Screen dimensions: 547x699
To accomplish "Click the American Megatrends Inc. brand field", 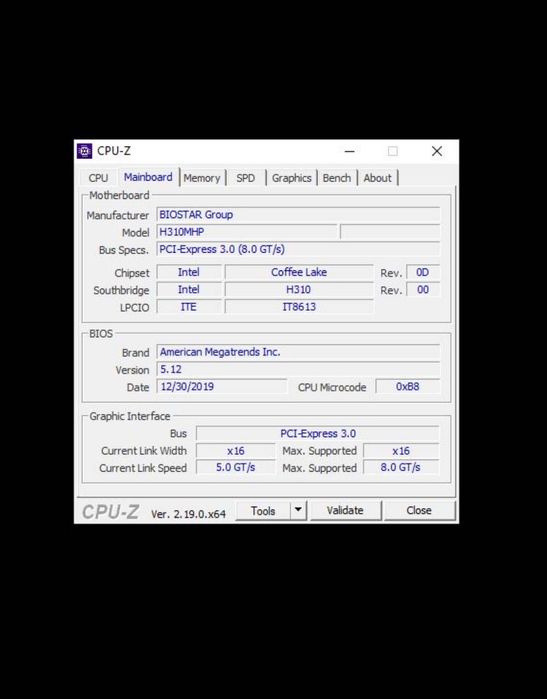I will click(298, 352).
